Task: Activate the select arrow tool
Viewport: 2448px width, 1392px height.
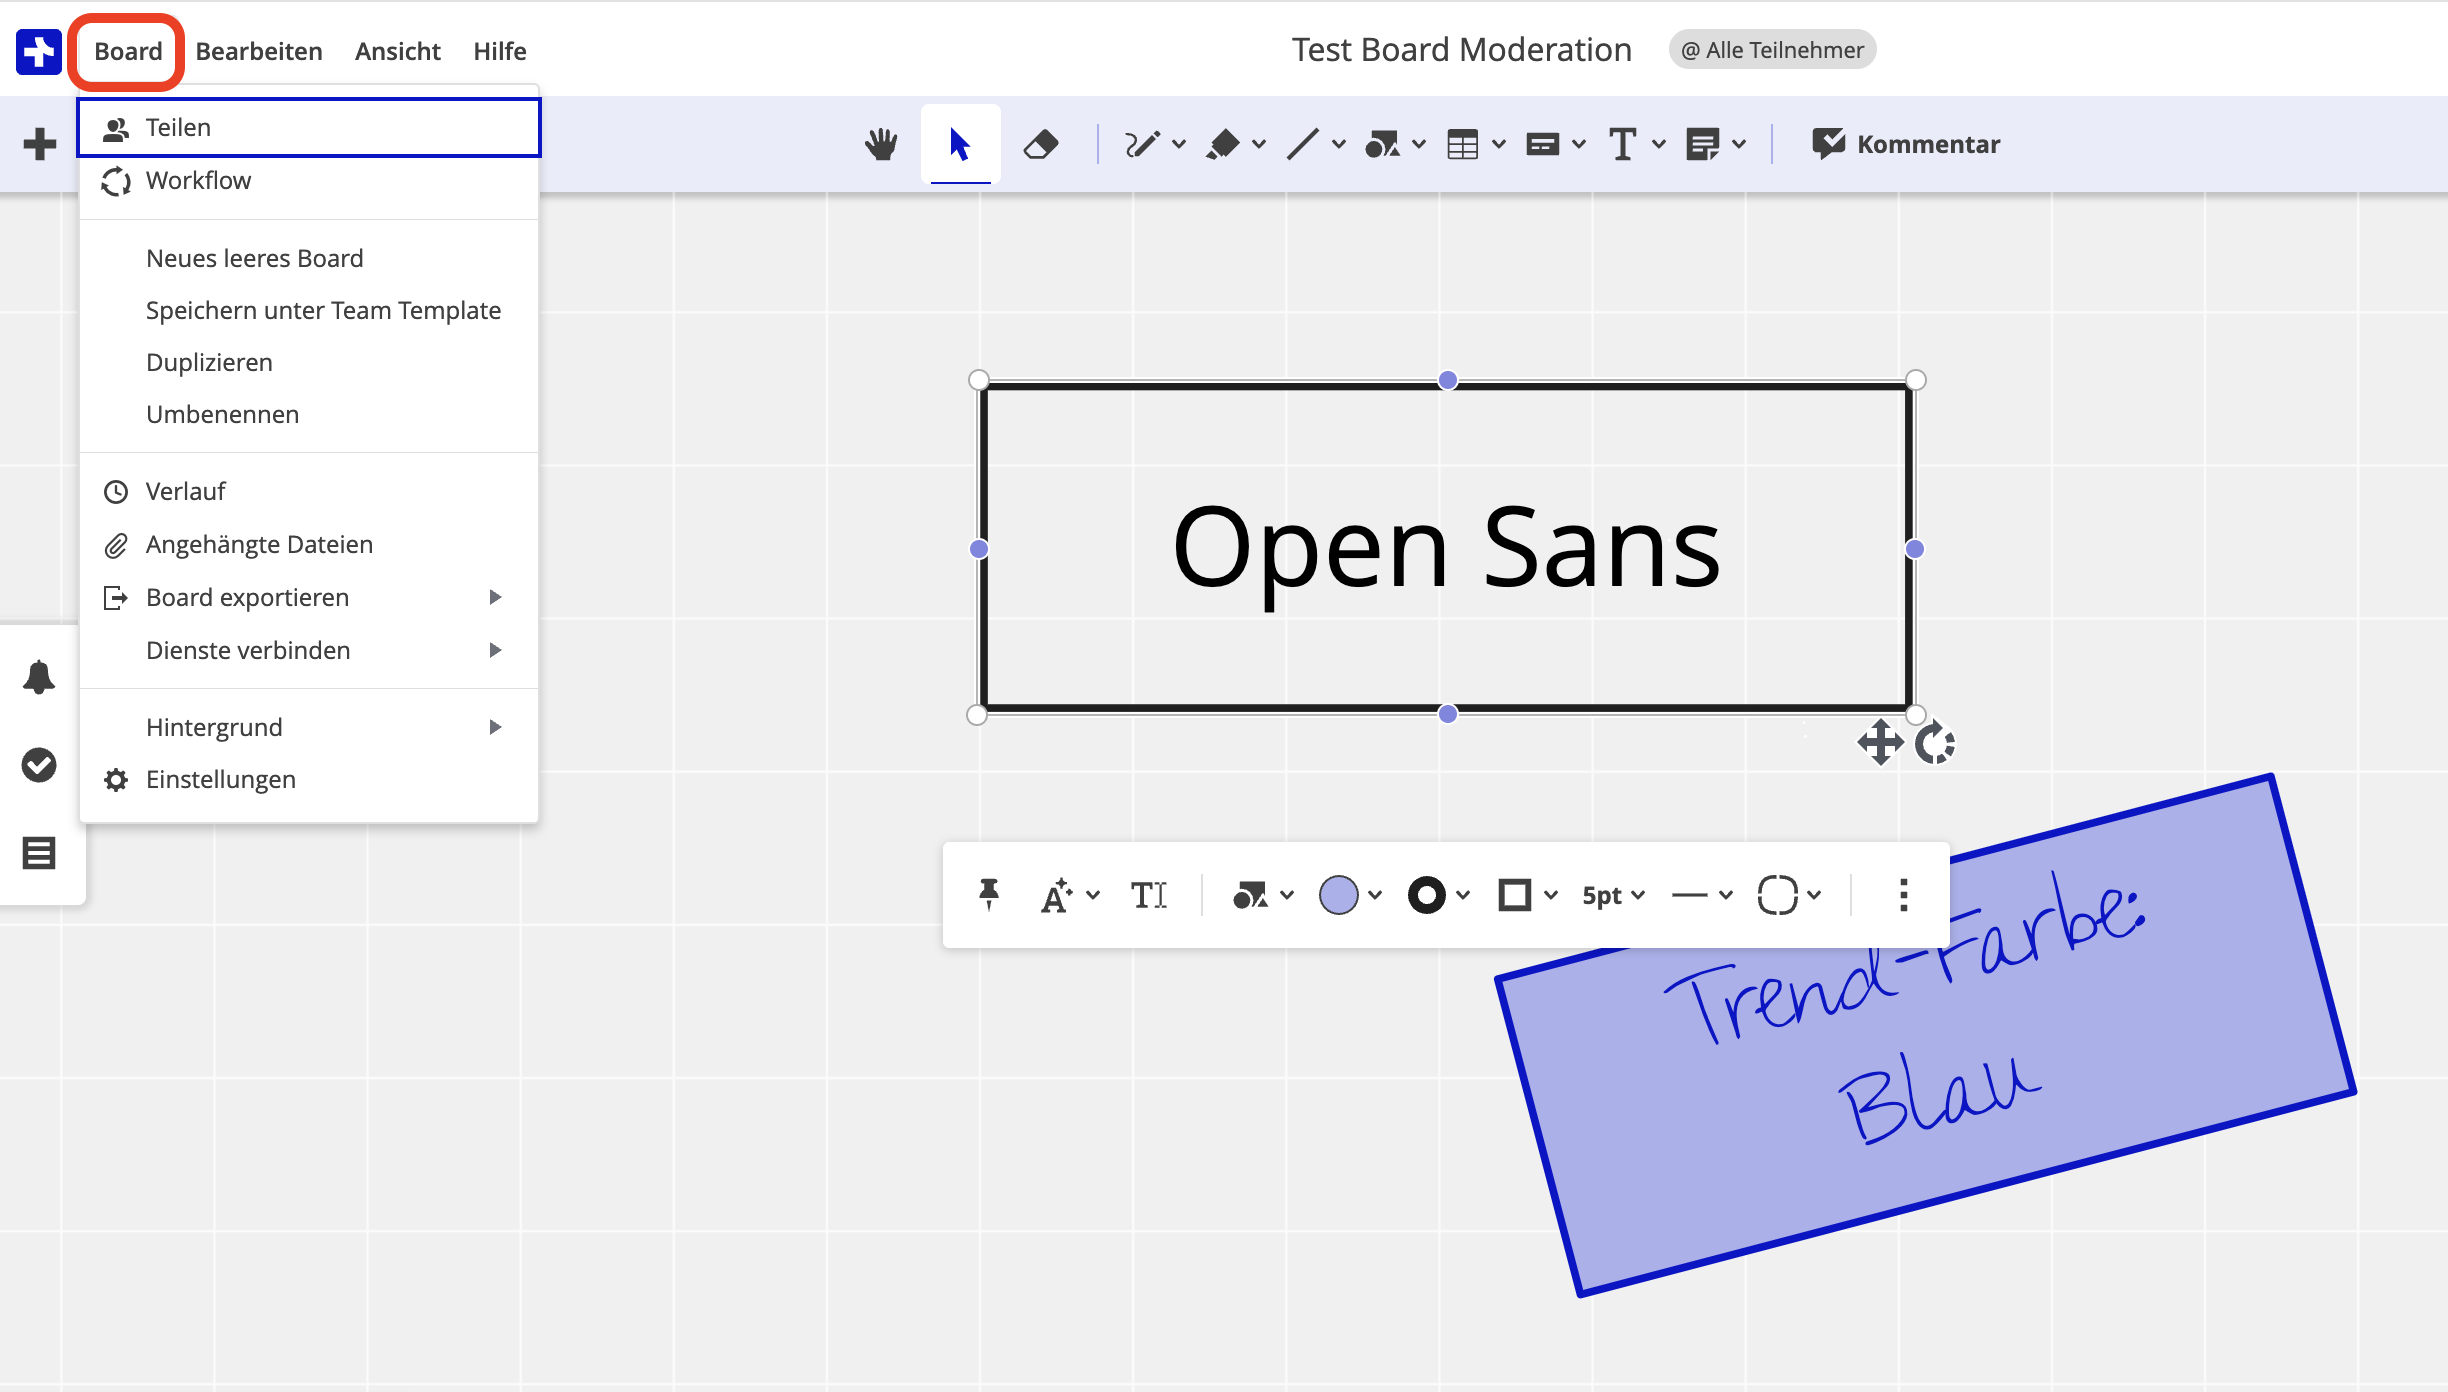Action: click(960, 144)
